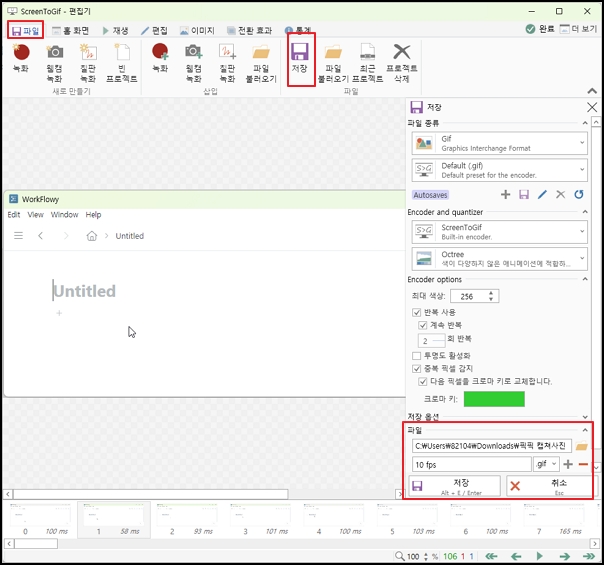Collapse Encoder and quantizer section
604x565 pixels.
585,212
